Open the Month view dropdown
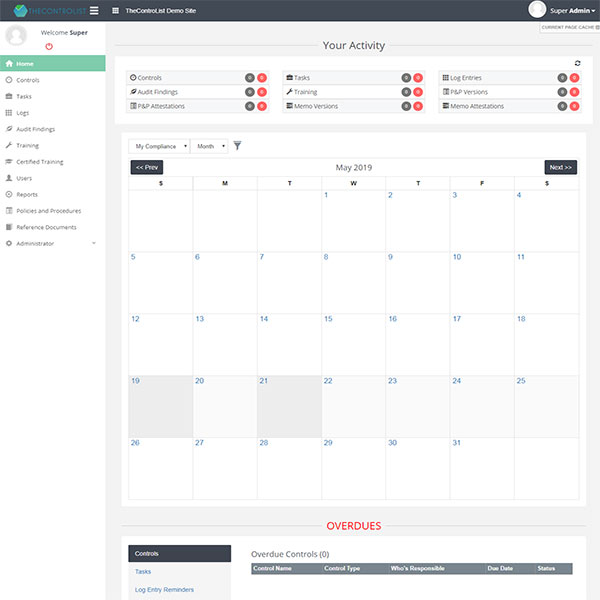The width and height of the screenshot is (600, 600). [x=209, y=146]
